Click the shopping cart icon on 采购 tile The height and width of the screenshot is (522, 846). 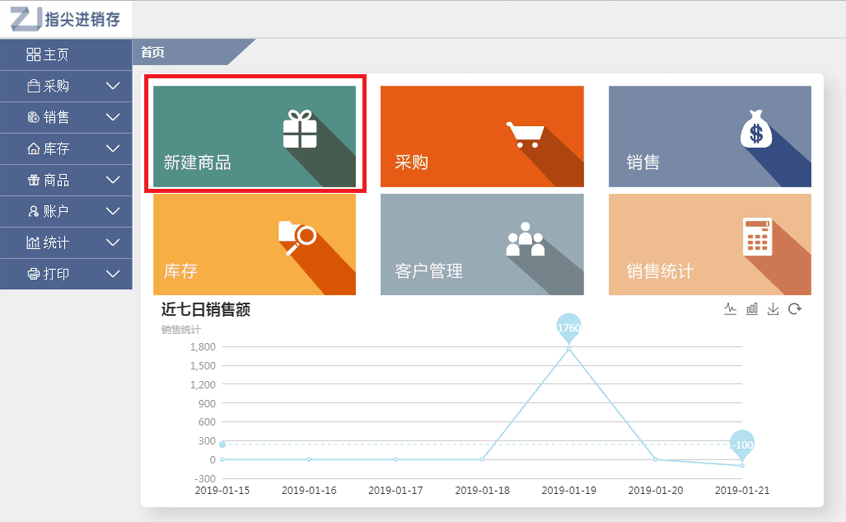pyautogui.click(x=525, y=134)
